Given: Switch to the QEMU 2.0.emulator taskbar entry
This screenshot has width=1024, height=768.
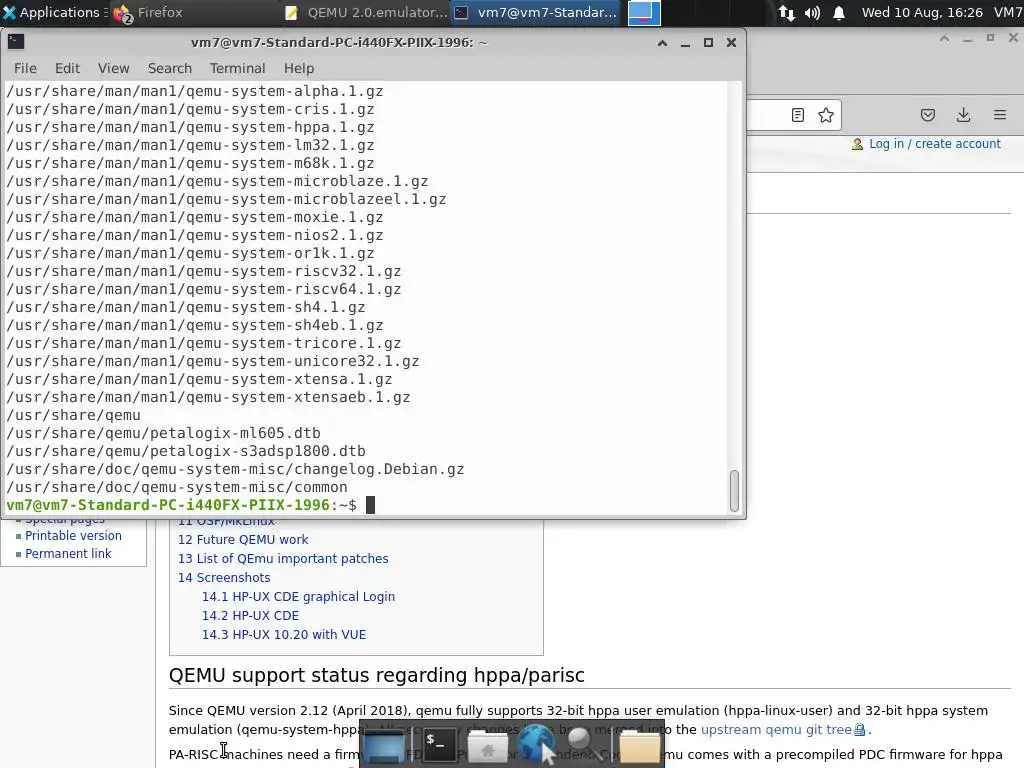Looking at the screenshot, I should [366, 12].
